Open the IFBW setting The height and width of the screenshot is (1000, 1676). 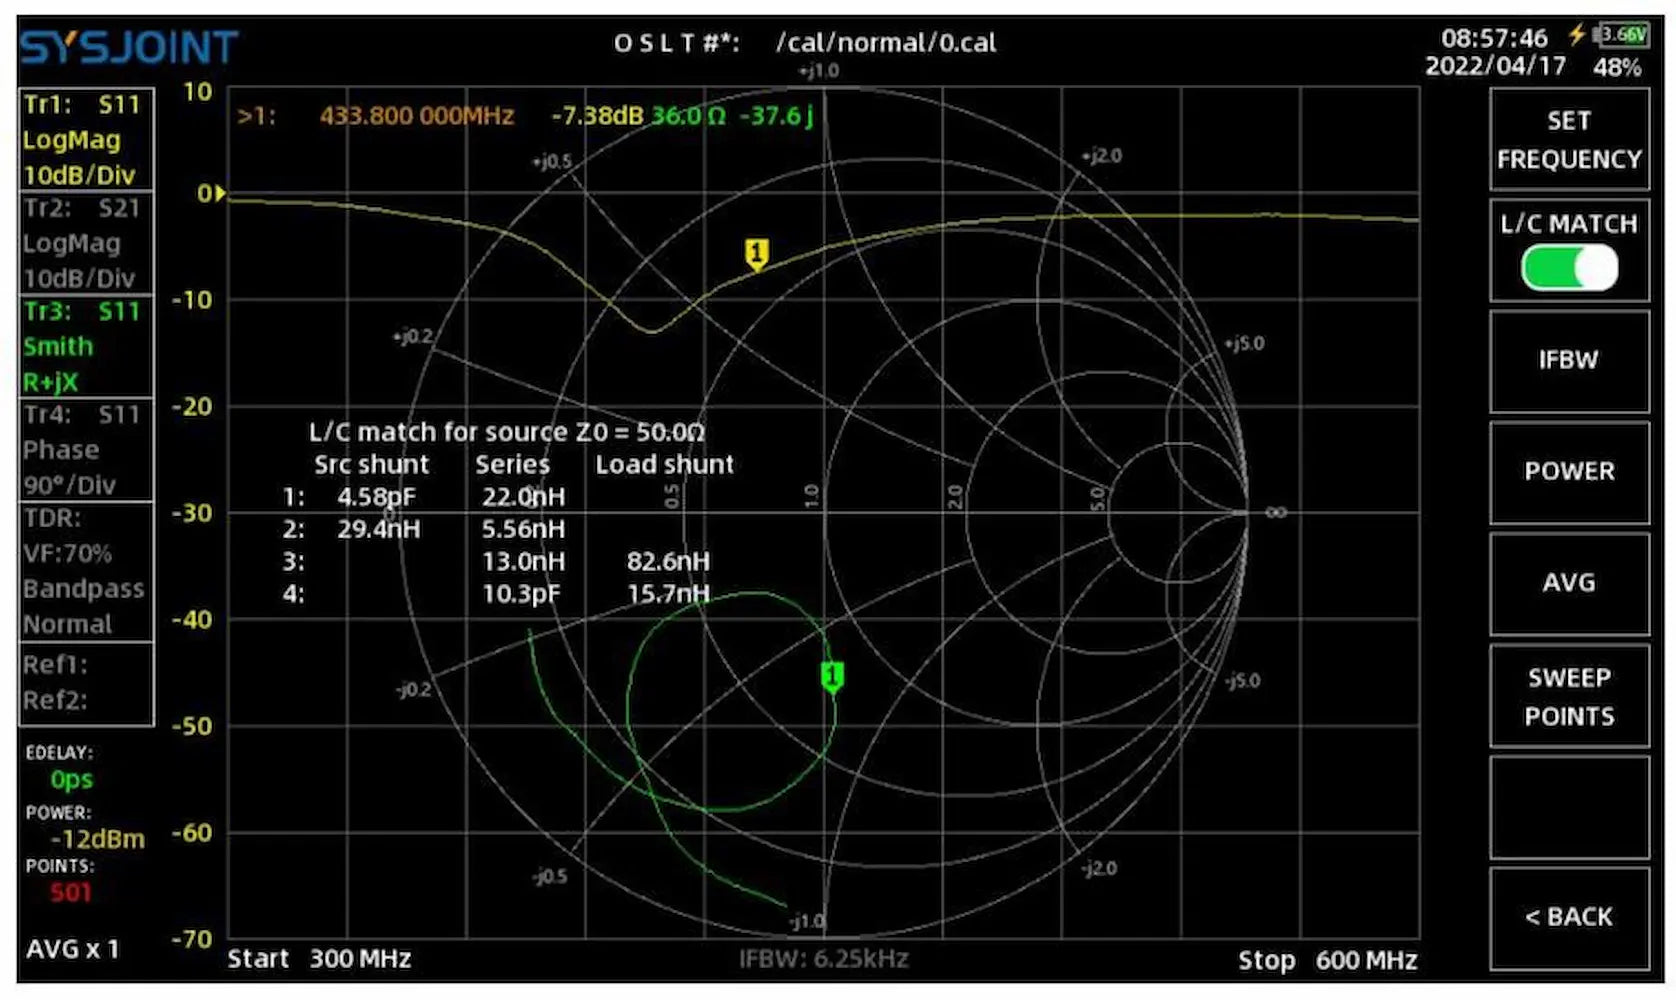click(x=1568, y=361)
